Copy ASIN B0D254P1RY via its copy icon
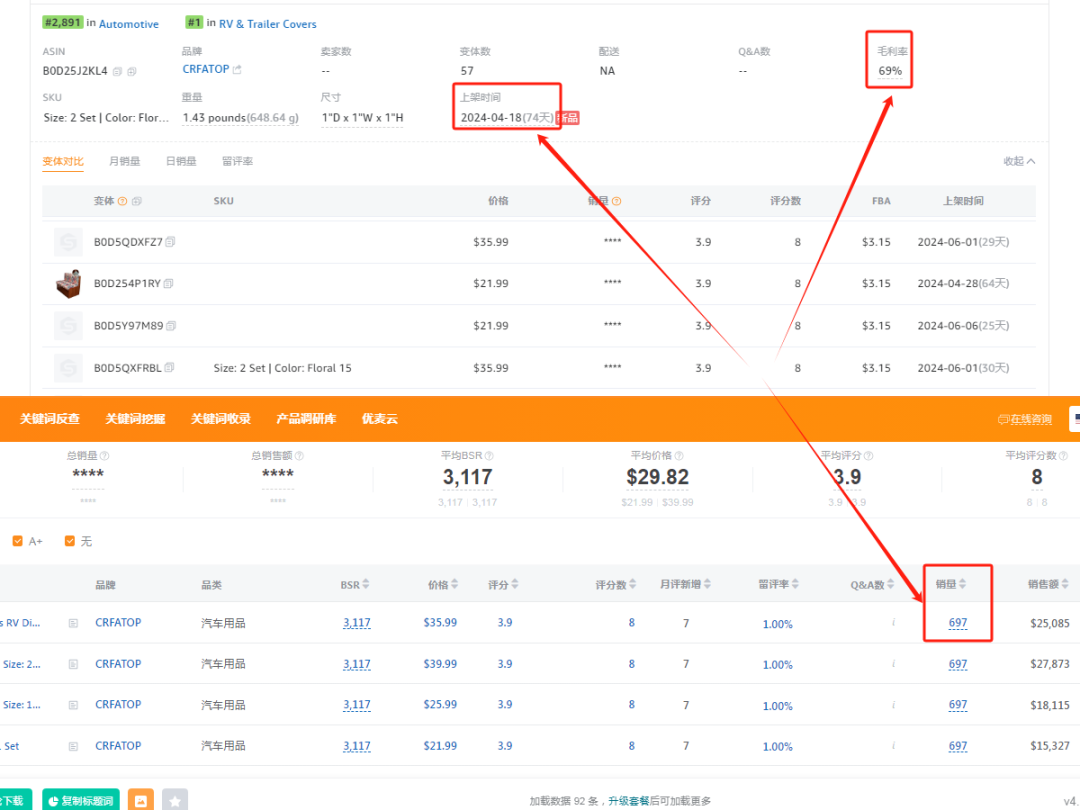 (x=168, y=283)
